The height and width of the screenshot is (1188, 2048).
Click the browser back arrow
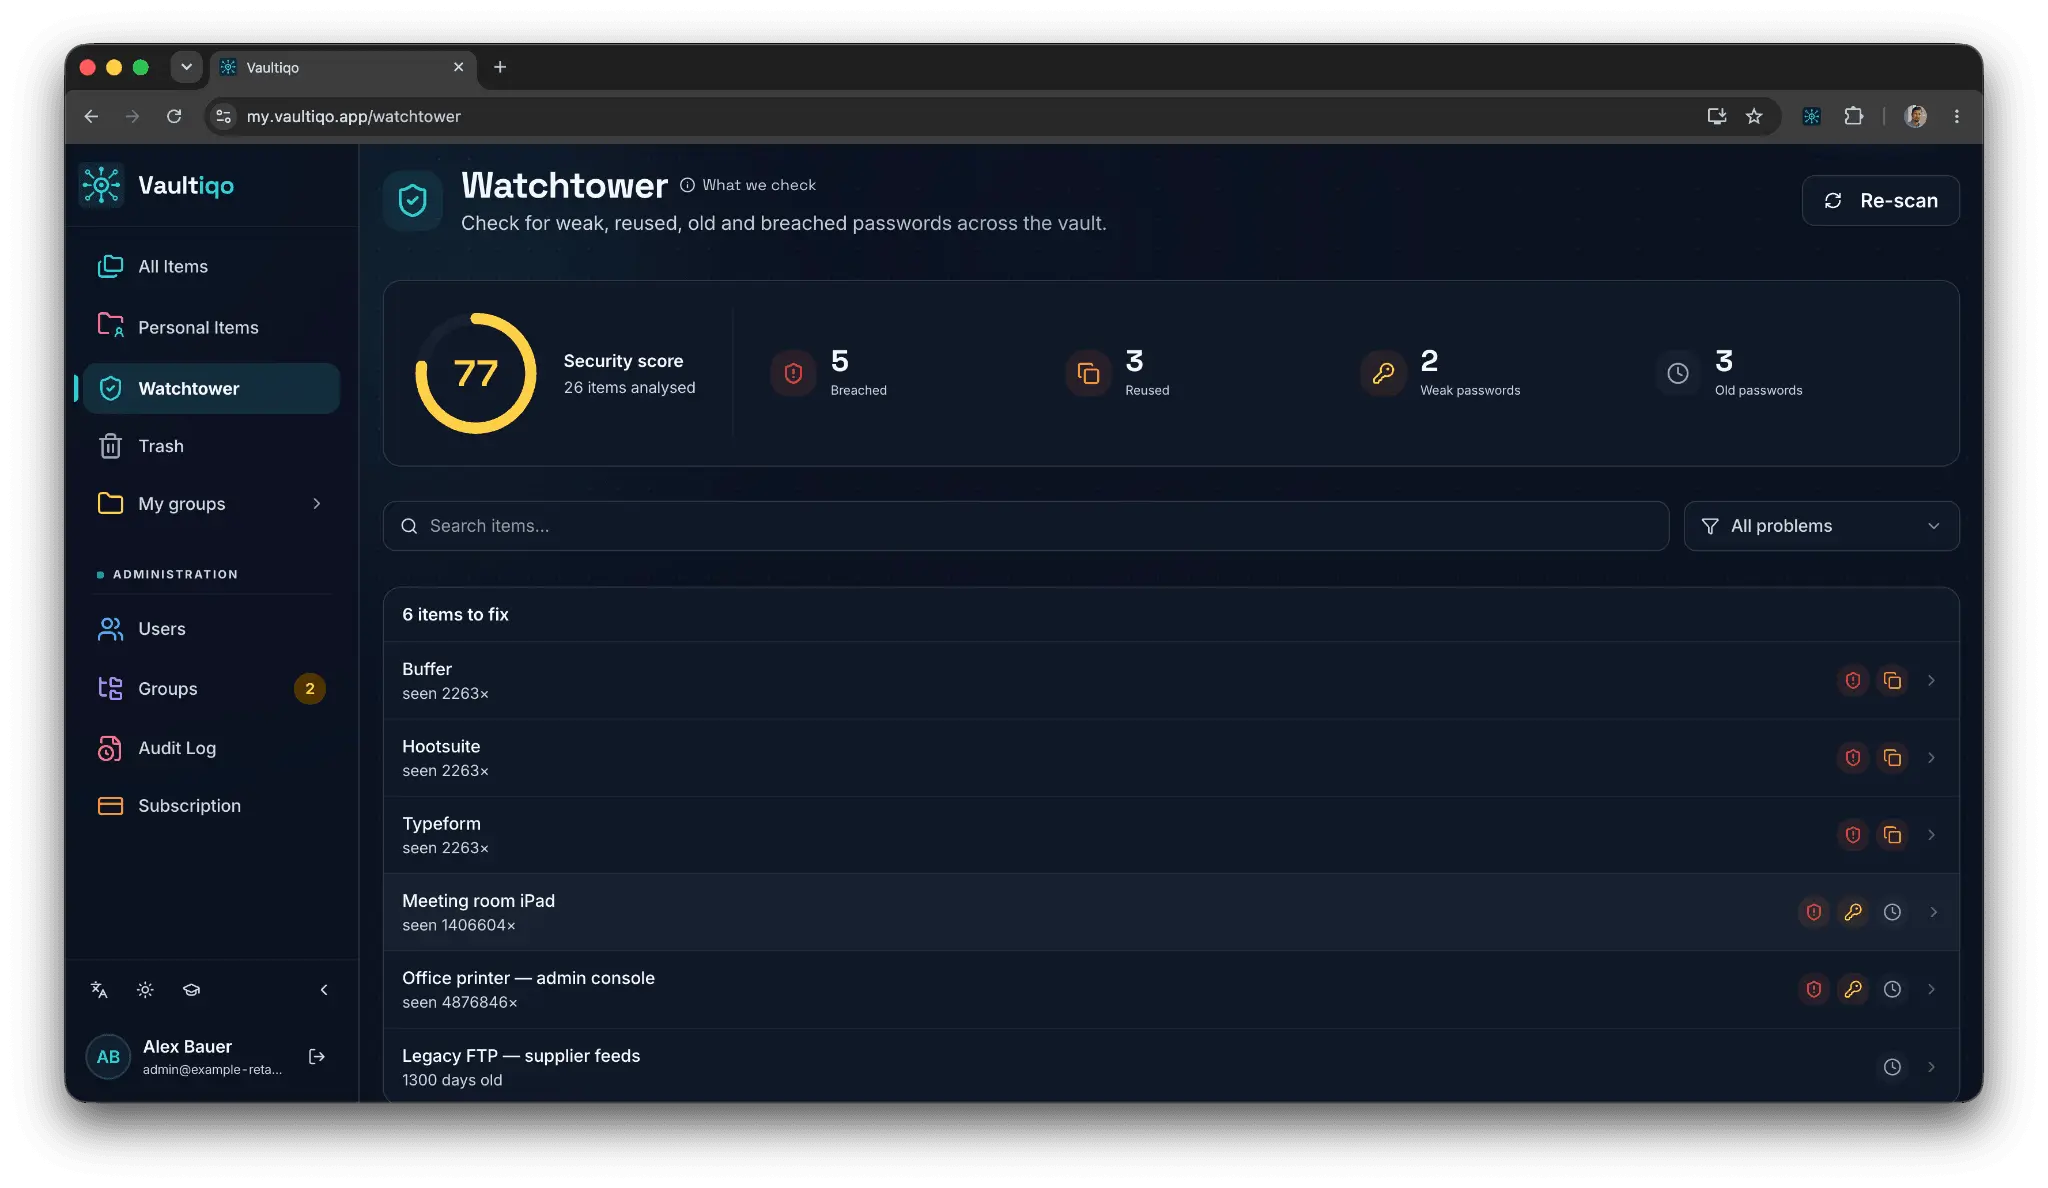tap(91, 116)
